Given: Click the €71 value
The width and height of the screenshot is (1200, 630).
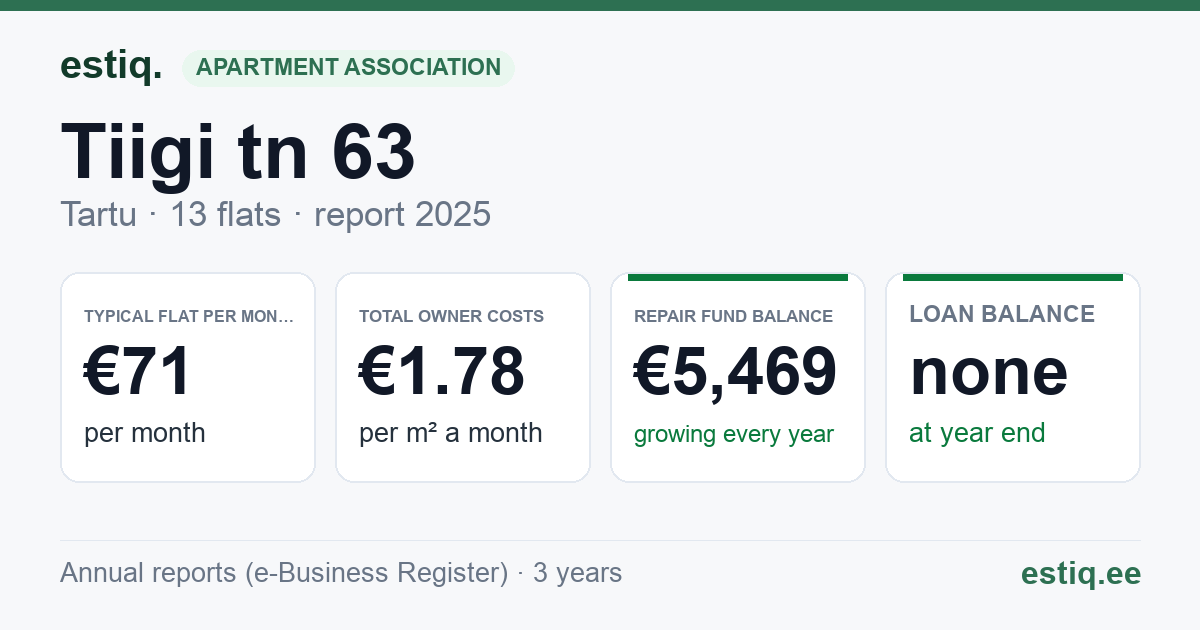Looking at the screenshot, I should click(137, 372).
